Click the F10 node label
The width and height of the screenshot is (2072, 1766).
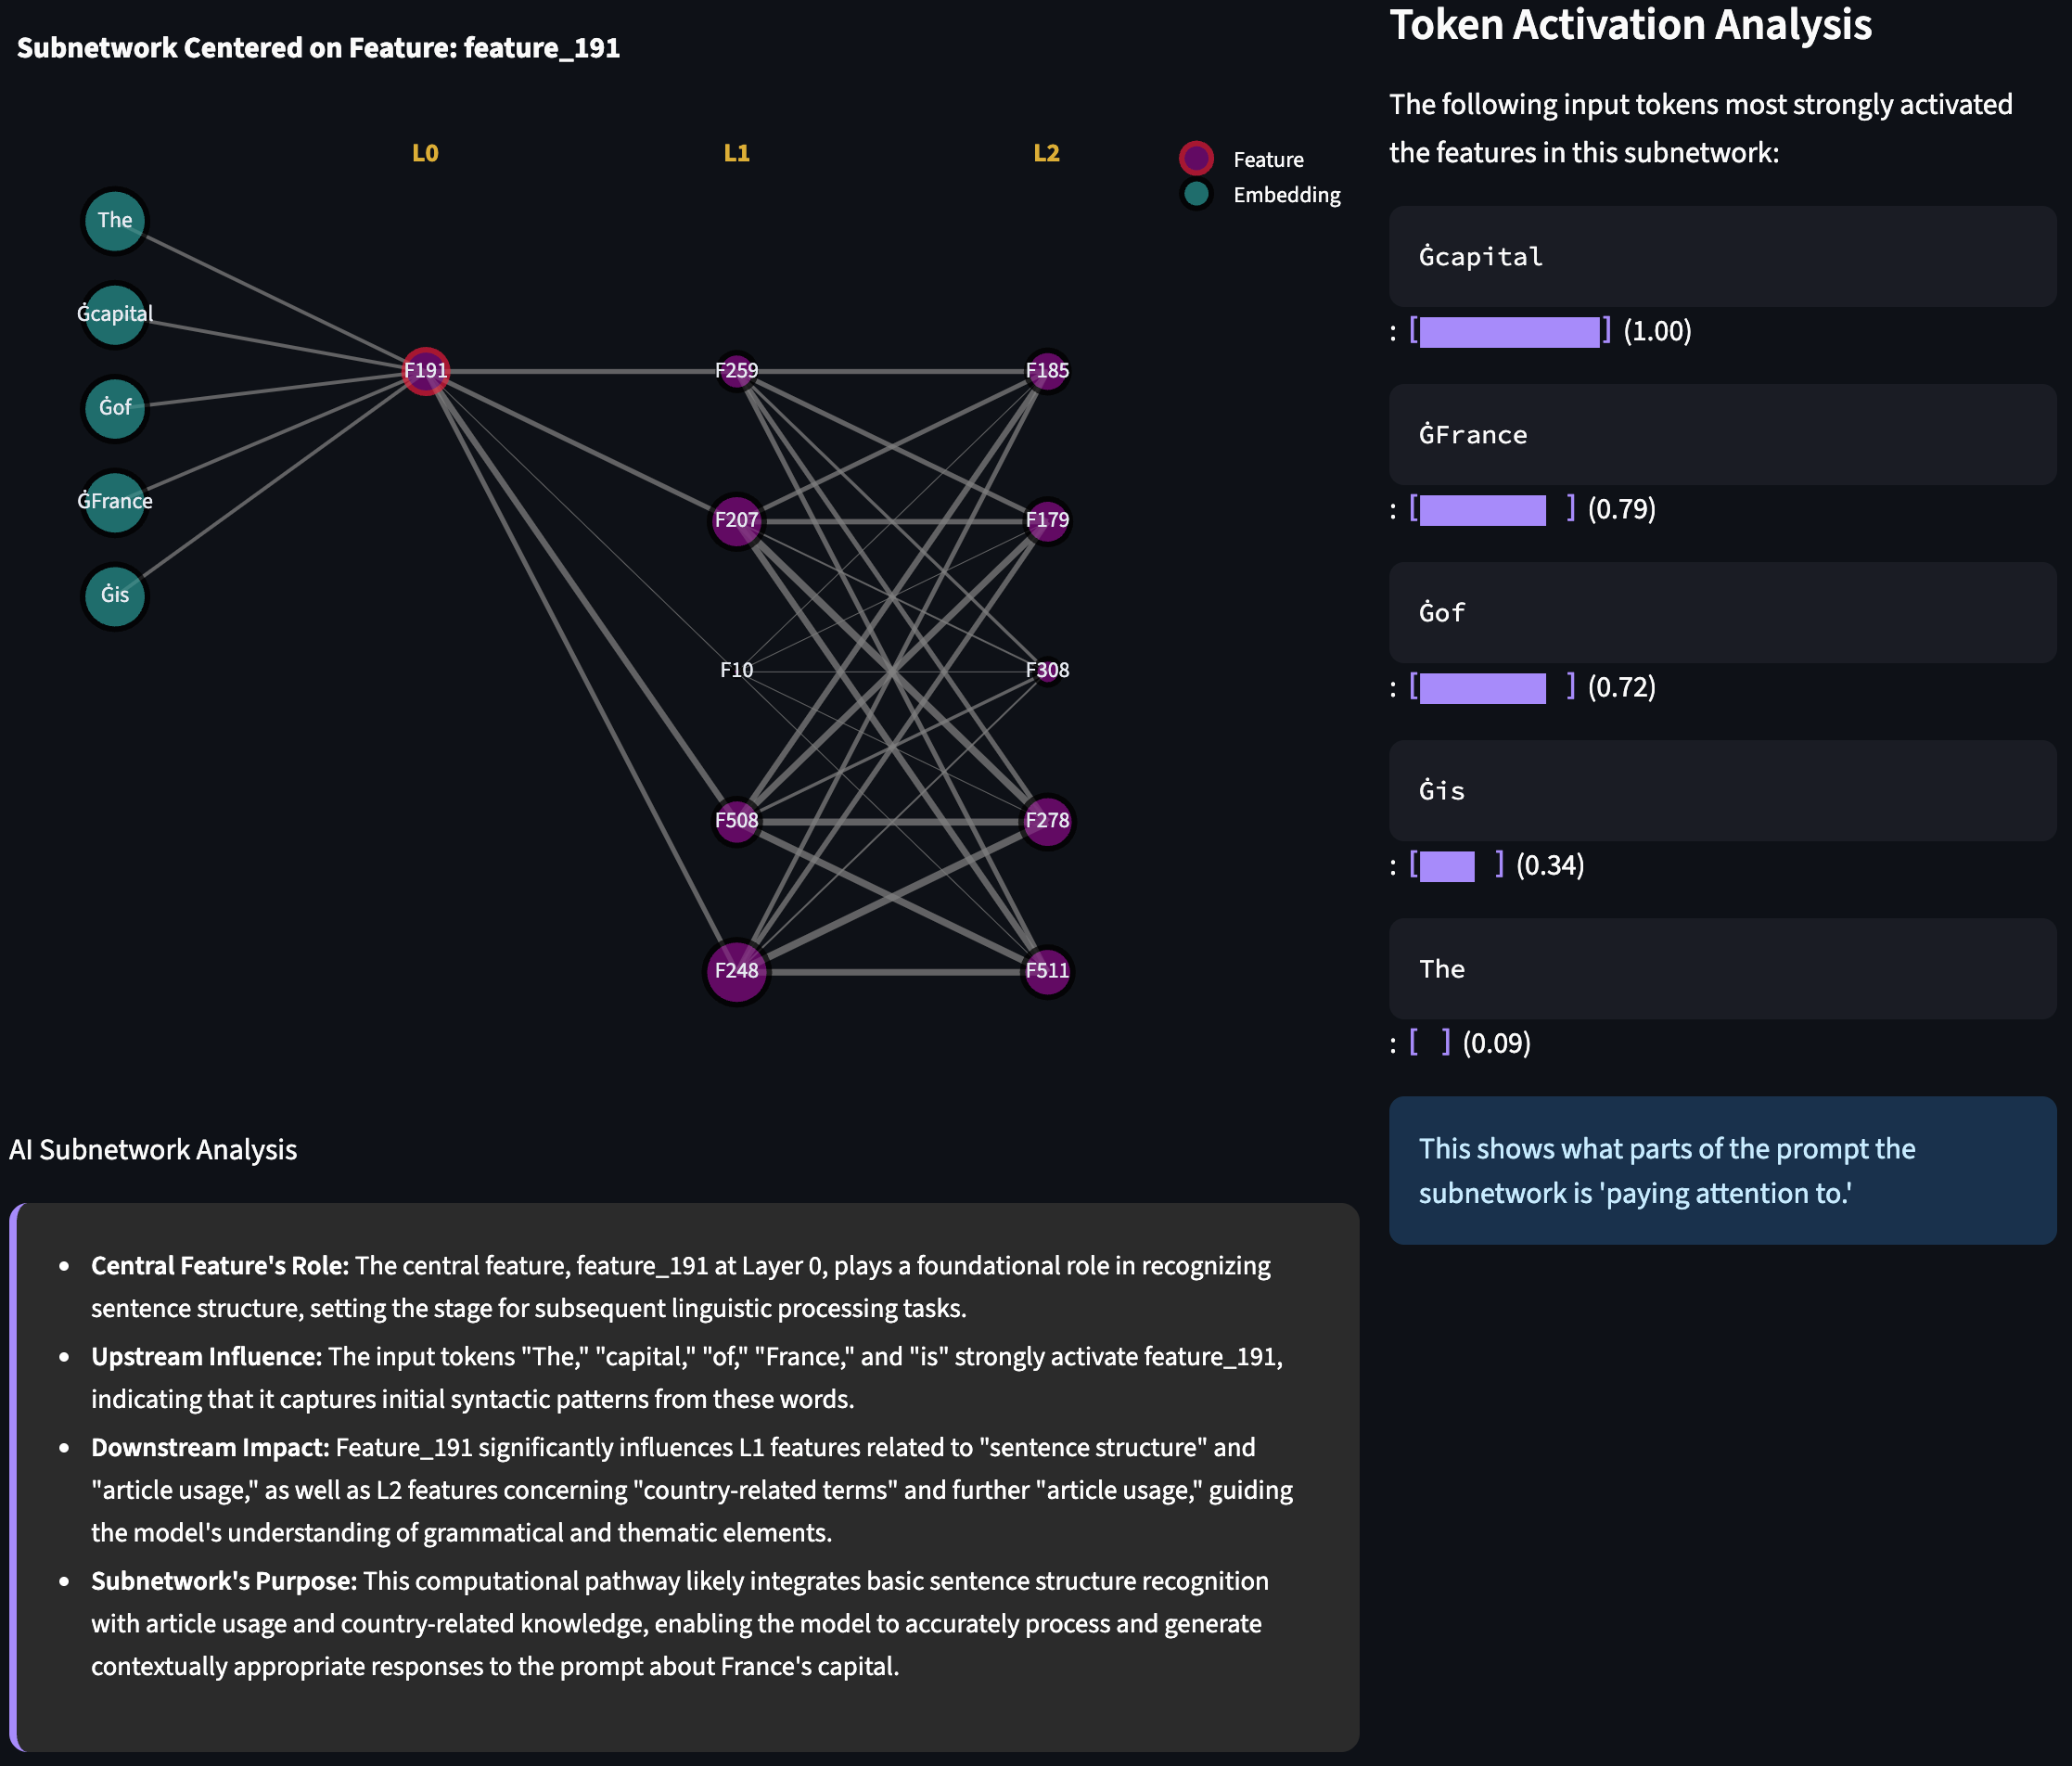736,670
